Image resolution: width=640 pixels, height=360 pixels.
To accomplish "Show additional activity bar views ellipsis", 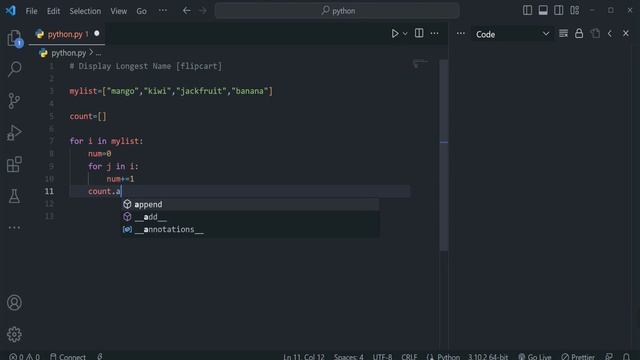I will pos(14,227).
